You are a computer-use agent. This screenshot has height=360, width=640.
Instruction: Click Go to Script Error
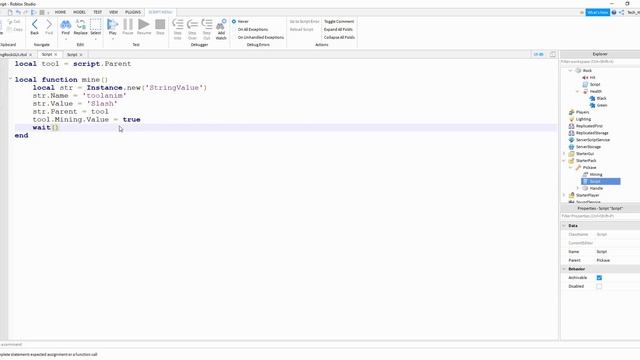click(x=304, y=21)
